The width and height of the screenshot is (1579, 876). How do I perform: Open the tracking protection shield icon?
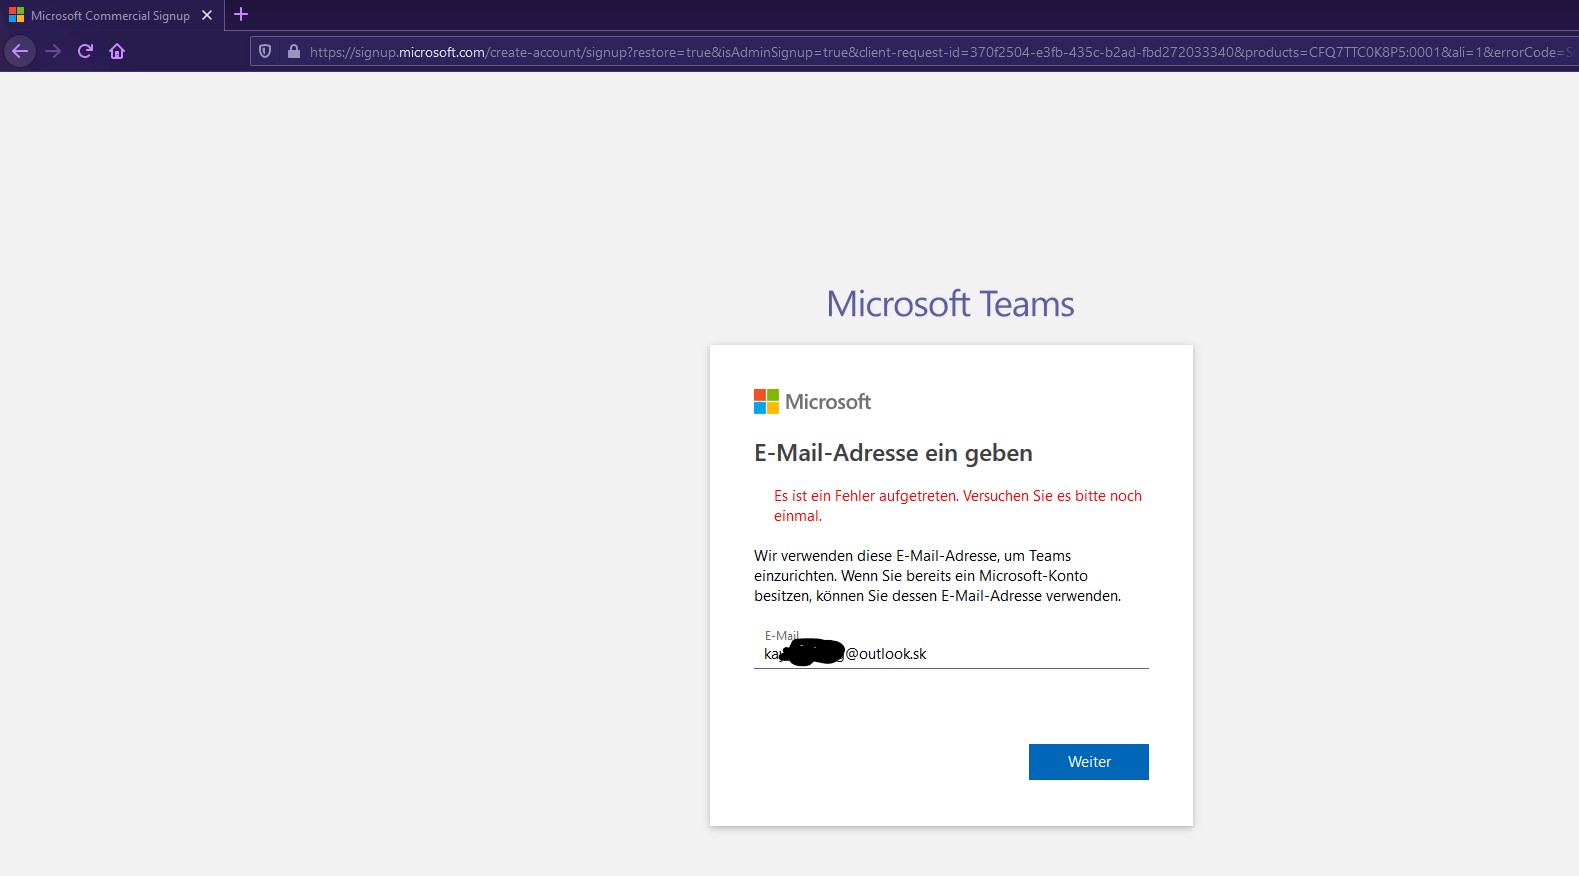pyautogui.click(x=265, y=51)
